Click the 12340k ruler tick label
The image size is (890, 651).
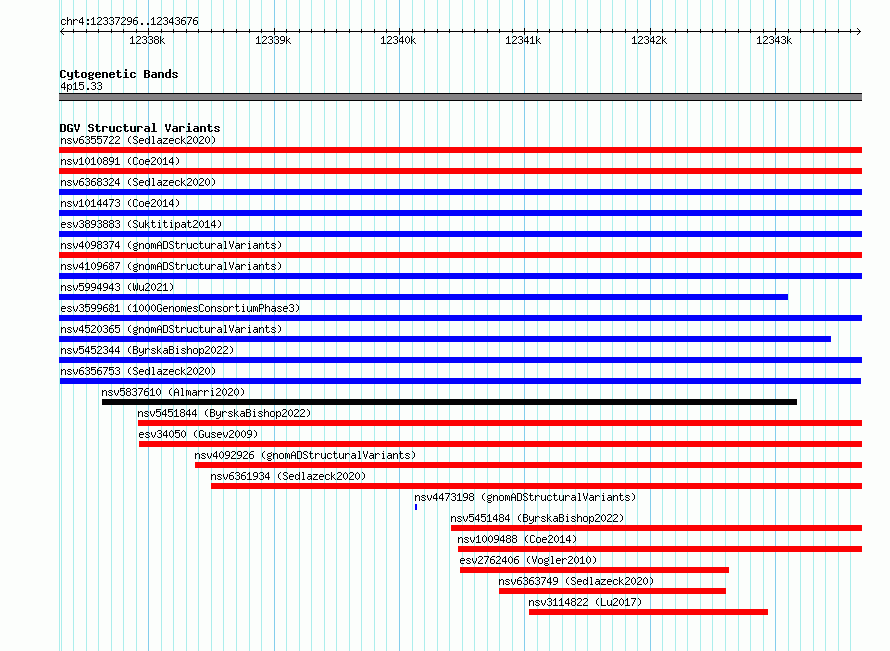point(398,40)
